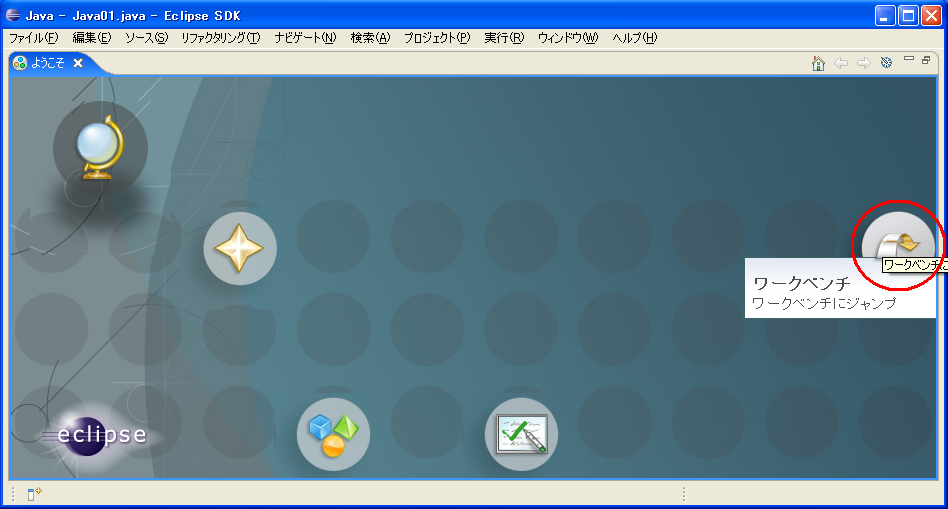Maximize the Eclipse SDK window
Viewport: 948px width, 509px height.
[x=908, y=16]
